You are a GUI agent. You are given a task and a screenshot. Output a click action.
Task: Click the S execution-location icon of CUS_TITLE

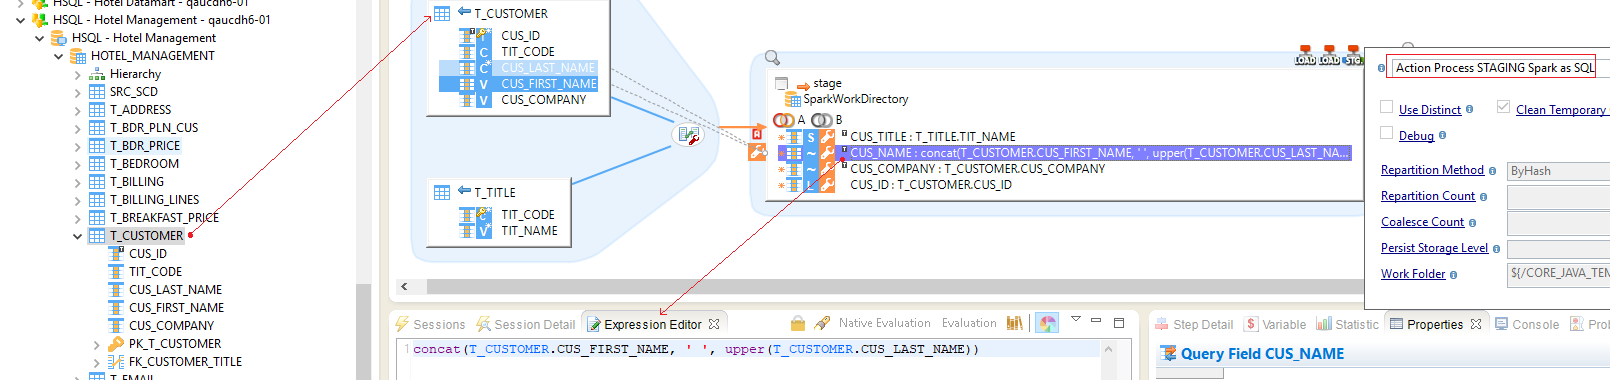click(811, 137)
